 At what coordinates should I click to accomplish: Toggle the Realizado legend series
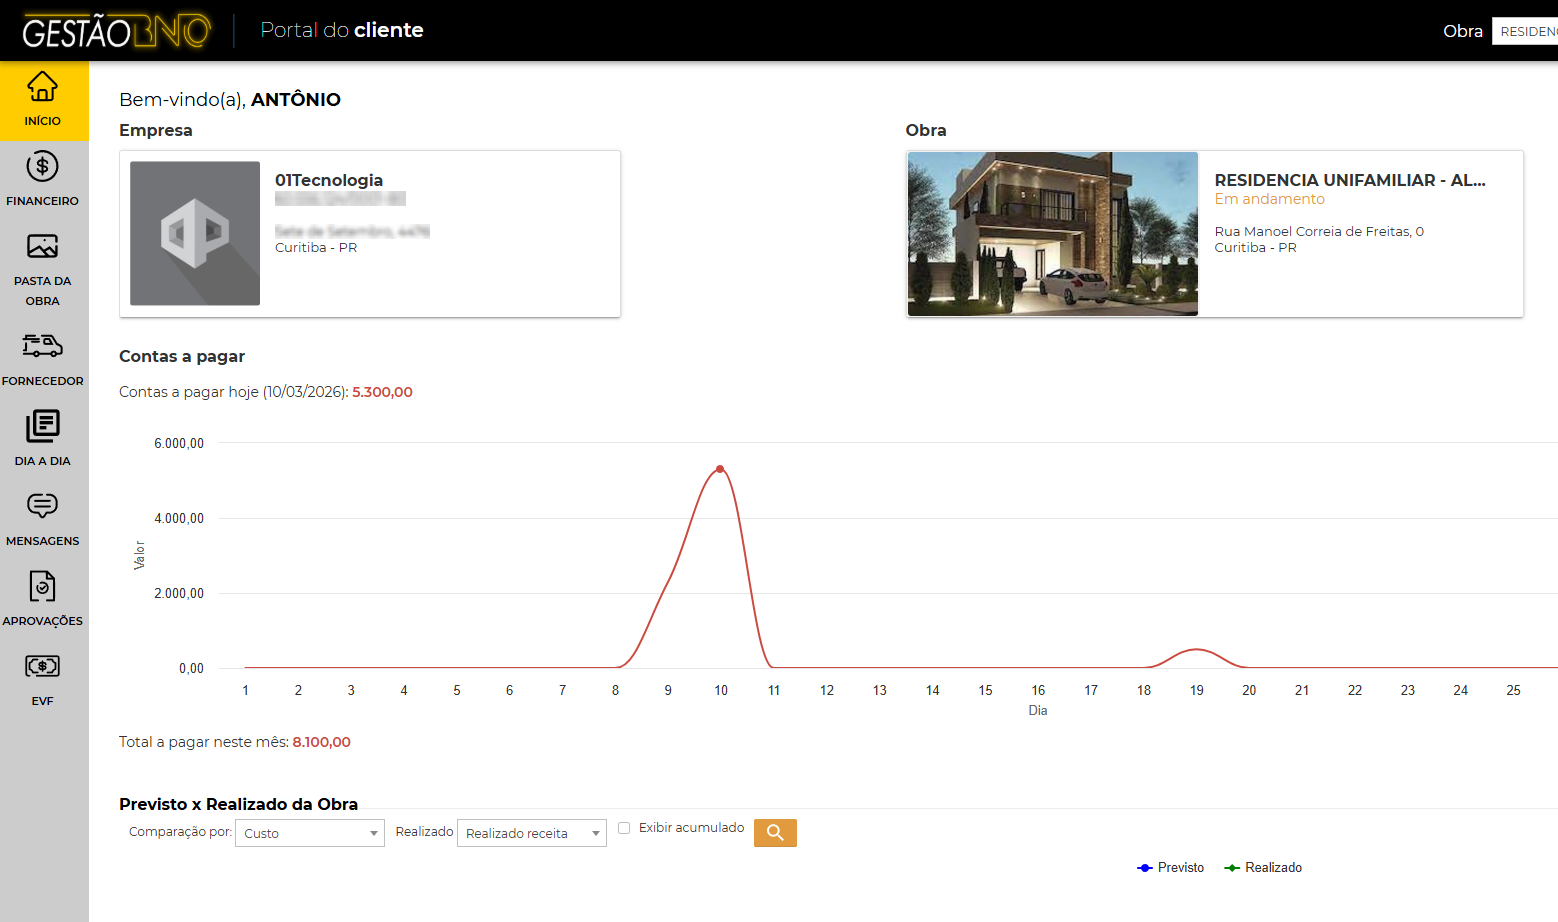(1263, 868)
